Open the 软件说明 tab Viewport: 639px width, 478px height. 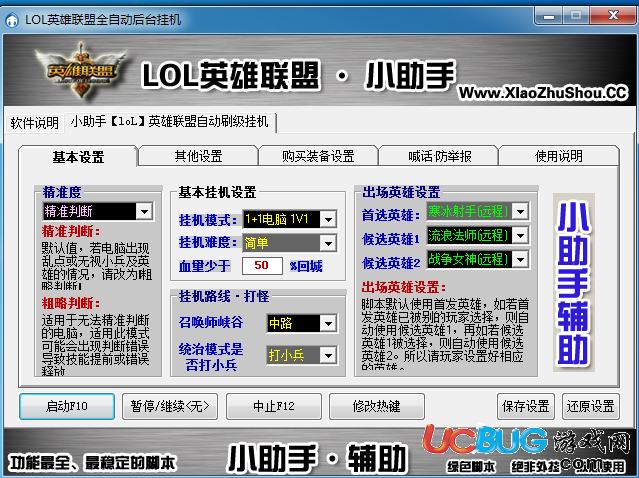point(35,123)
